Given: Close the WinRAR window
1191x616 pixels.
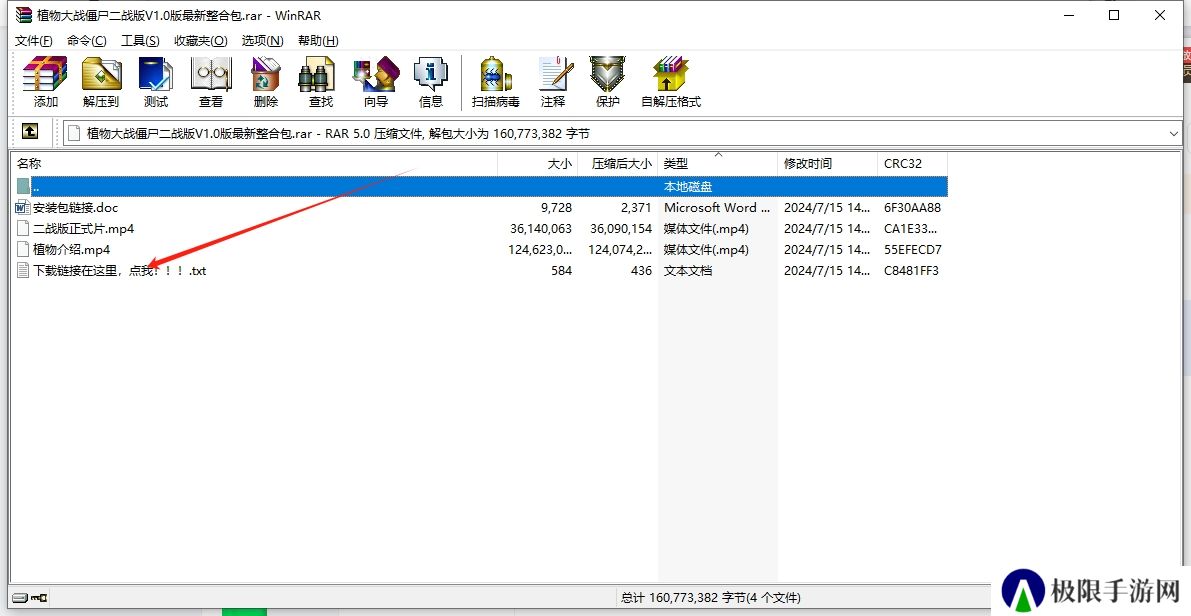Looking at the screenshot, I should pyautogui.click(x=1160, y=15).
